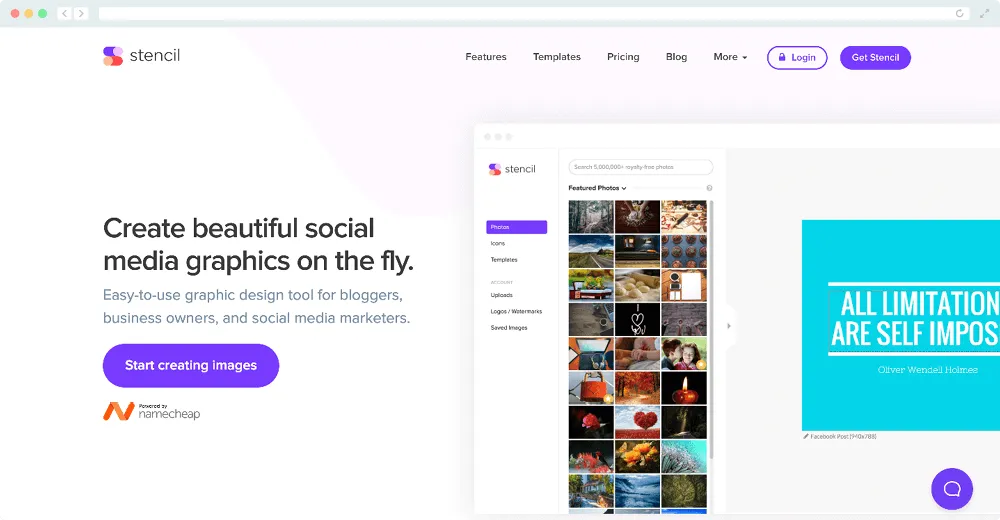Click the browser address bar

click(534, 13)
